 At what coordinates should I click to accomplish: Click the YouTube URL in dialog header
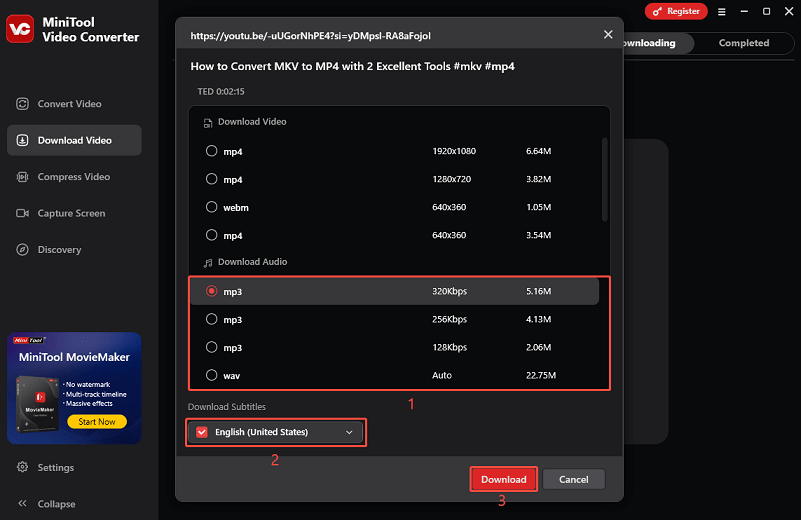310,36
